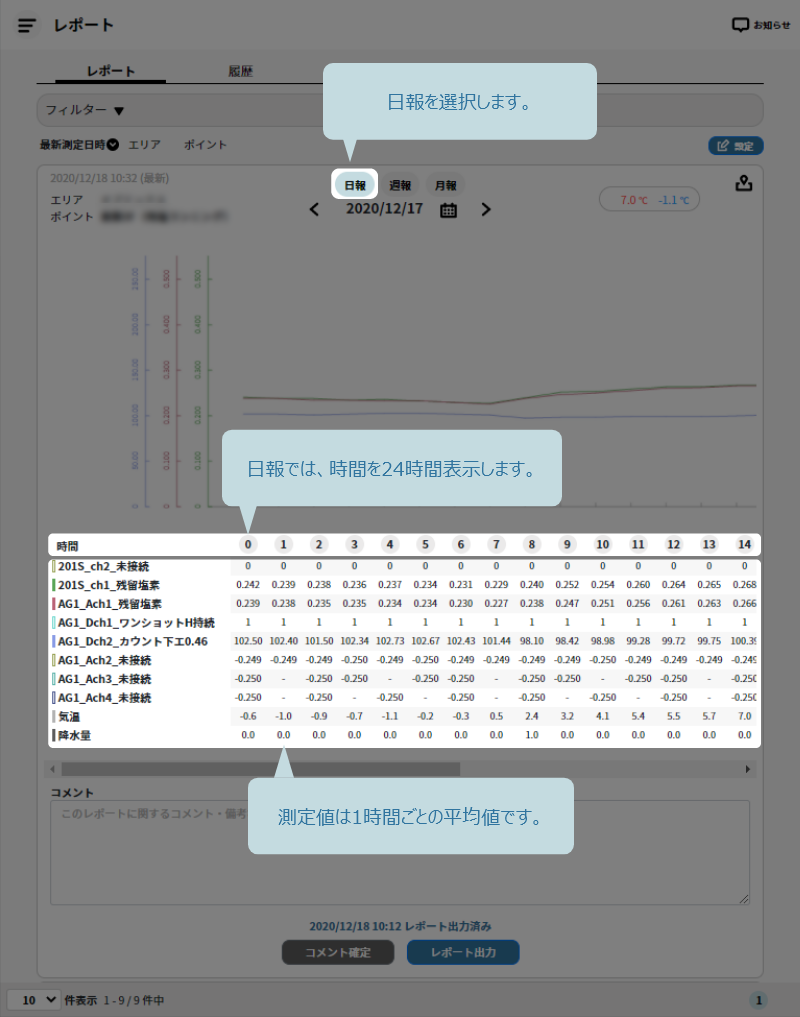Viewport: 800px width, 1017px height.
Task: Click the date 2020/12/17 text
Action: [x=384, y=209]
